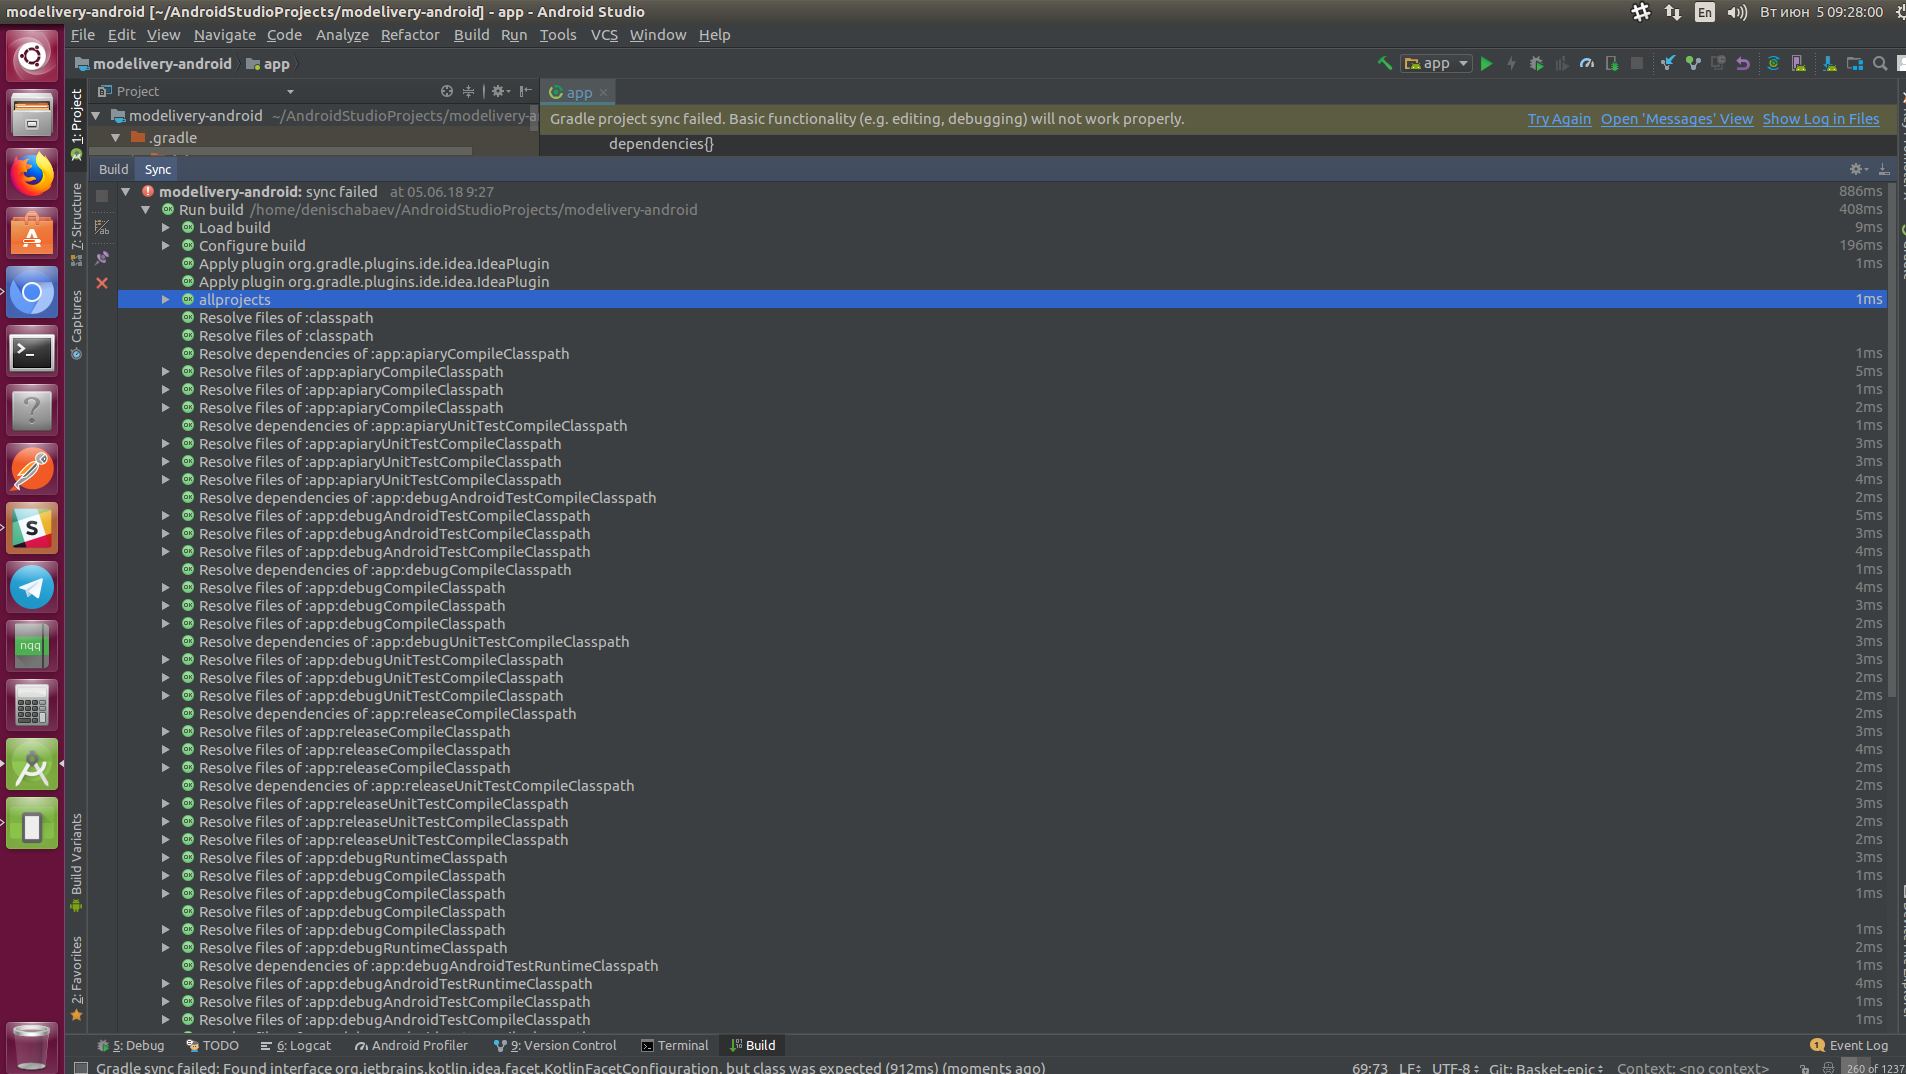Viewport: 1906px width, 1074px height.
Task: Click the Make Project hammer icon
Action: (1384, 63)
